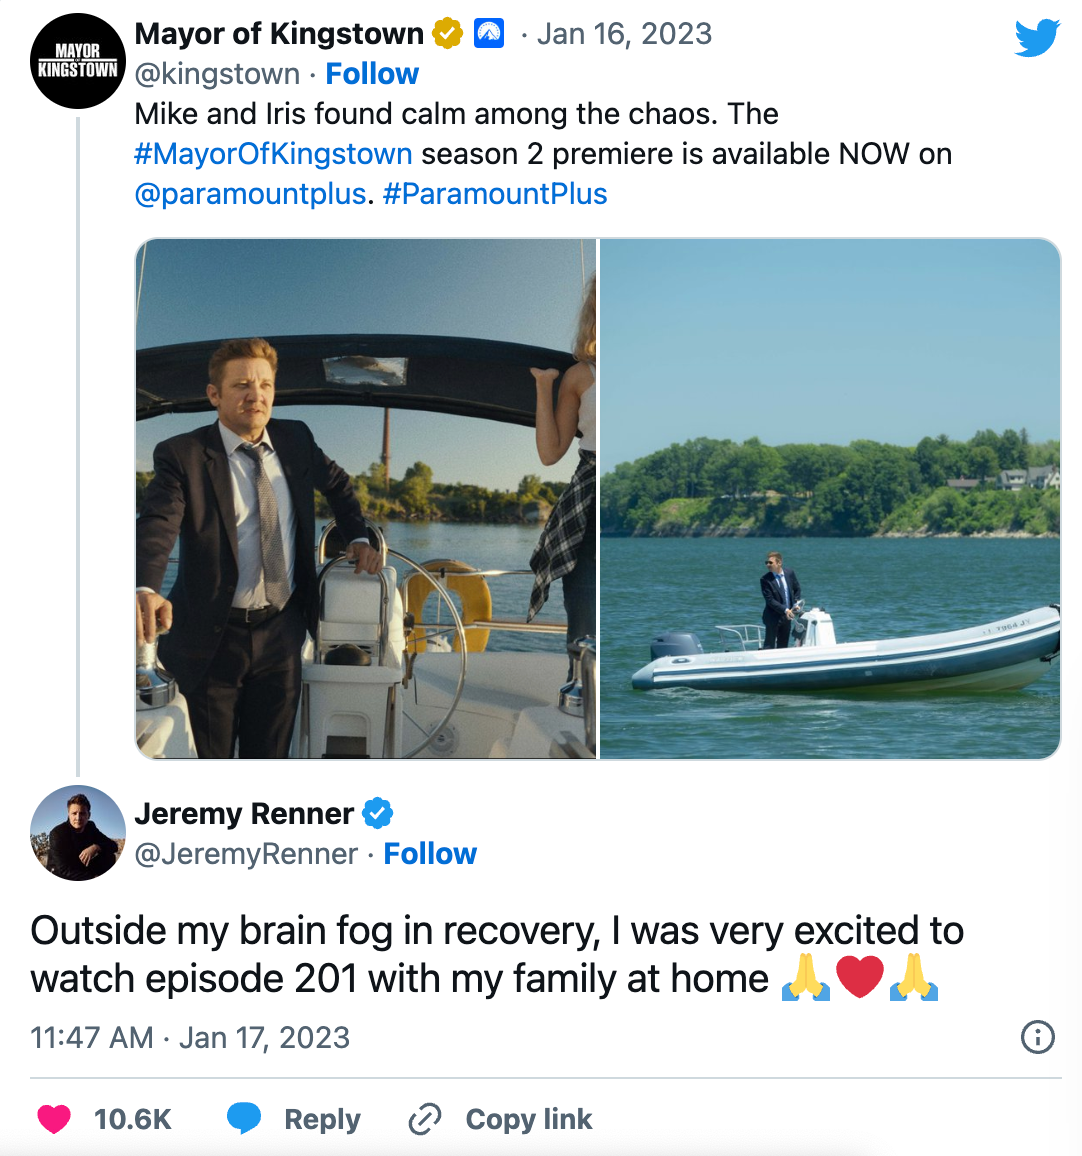Click the blue verified badge on Jeremy Renner
Viewport: 1082px width, 1156px height.
(x=377, y=814)
